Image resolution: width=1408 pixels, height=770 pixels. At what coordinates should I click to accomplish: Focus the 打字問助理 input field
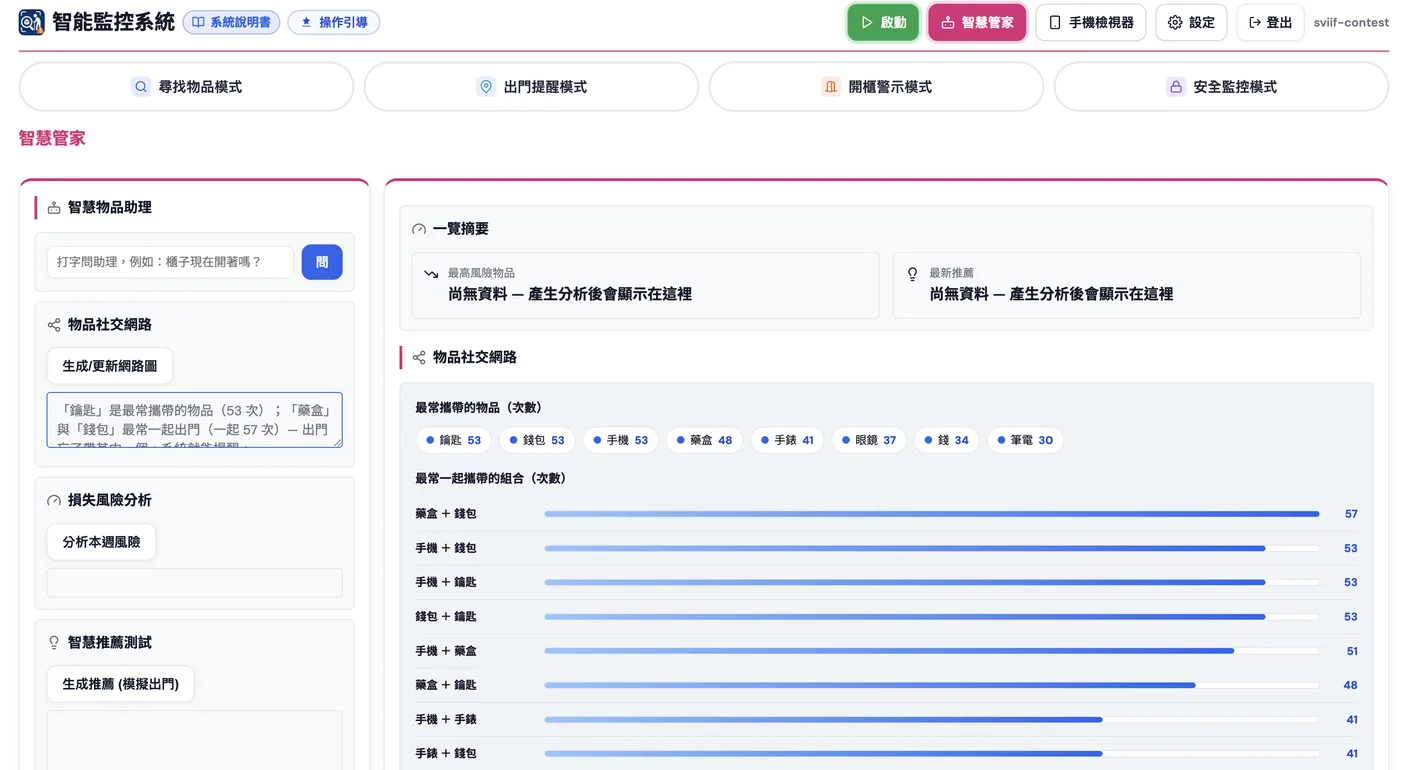coord(170,262)
